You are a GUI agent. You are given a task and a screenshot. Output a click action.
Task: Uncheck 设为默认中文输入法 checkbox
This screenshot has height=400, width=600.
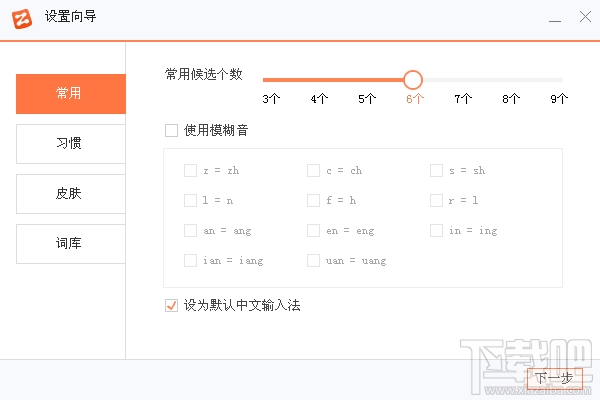(171, 305)
